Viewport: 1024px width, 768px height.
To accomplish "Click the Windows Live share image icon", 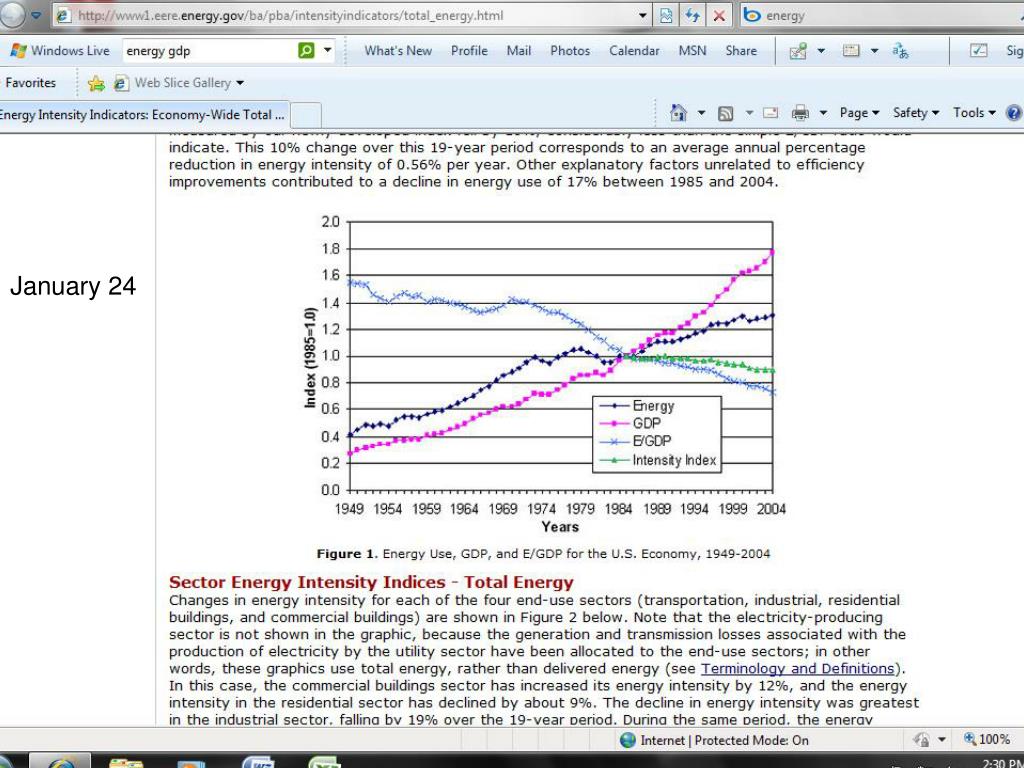I will 797,51.
